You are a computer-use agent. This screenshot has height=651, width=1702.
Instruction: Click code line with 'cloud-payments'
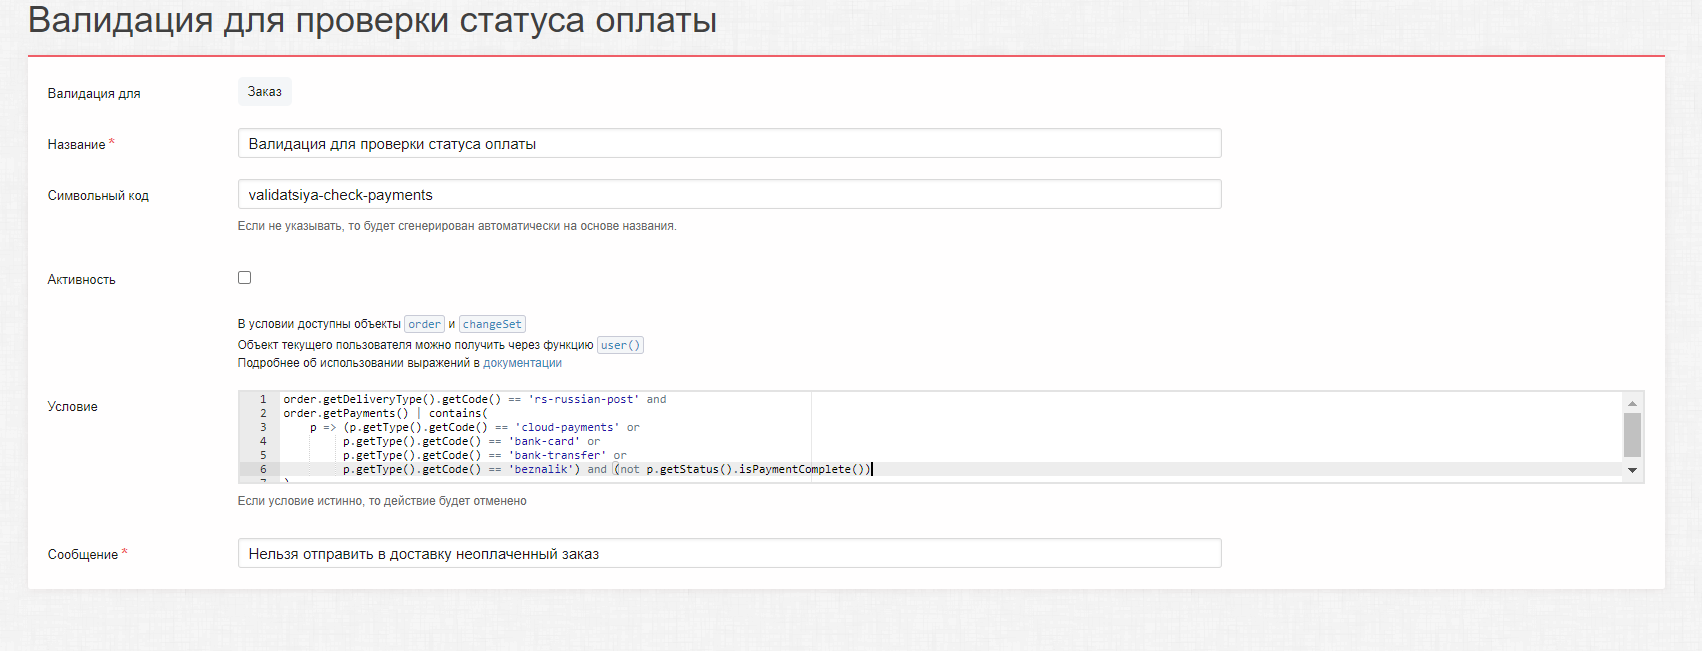click(x=475, y=427)
